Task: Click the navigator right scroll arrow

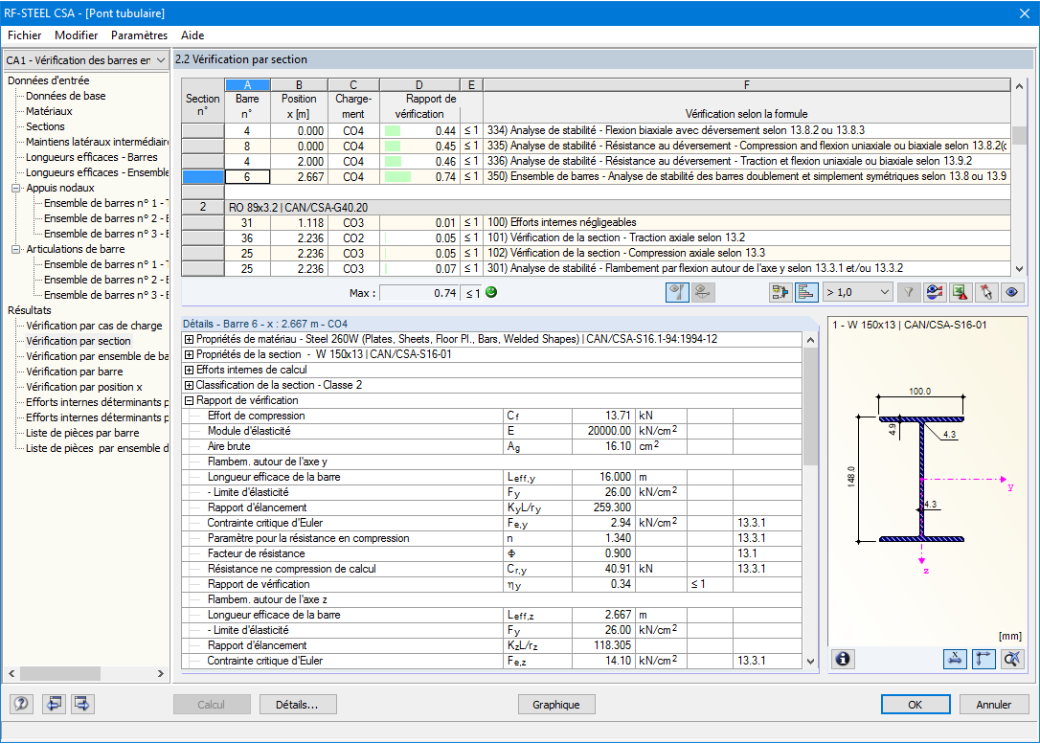Action: click(x=161, y=674)
